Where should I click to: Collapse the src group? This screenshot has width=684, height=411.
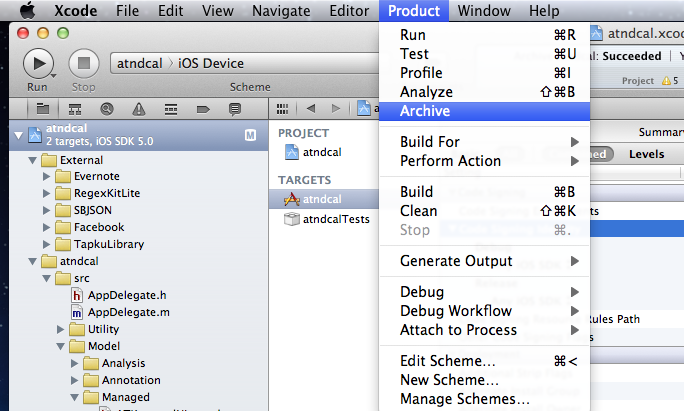click(x=46, y=278)
